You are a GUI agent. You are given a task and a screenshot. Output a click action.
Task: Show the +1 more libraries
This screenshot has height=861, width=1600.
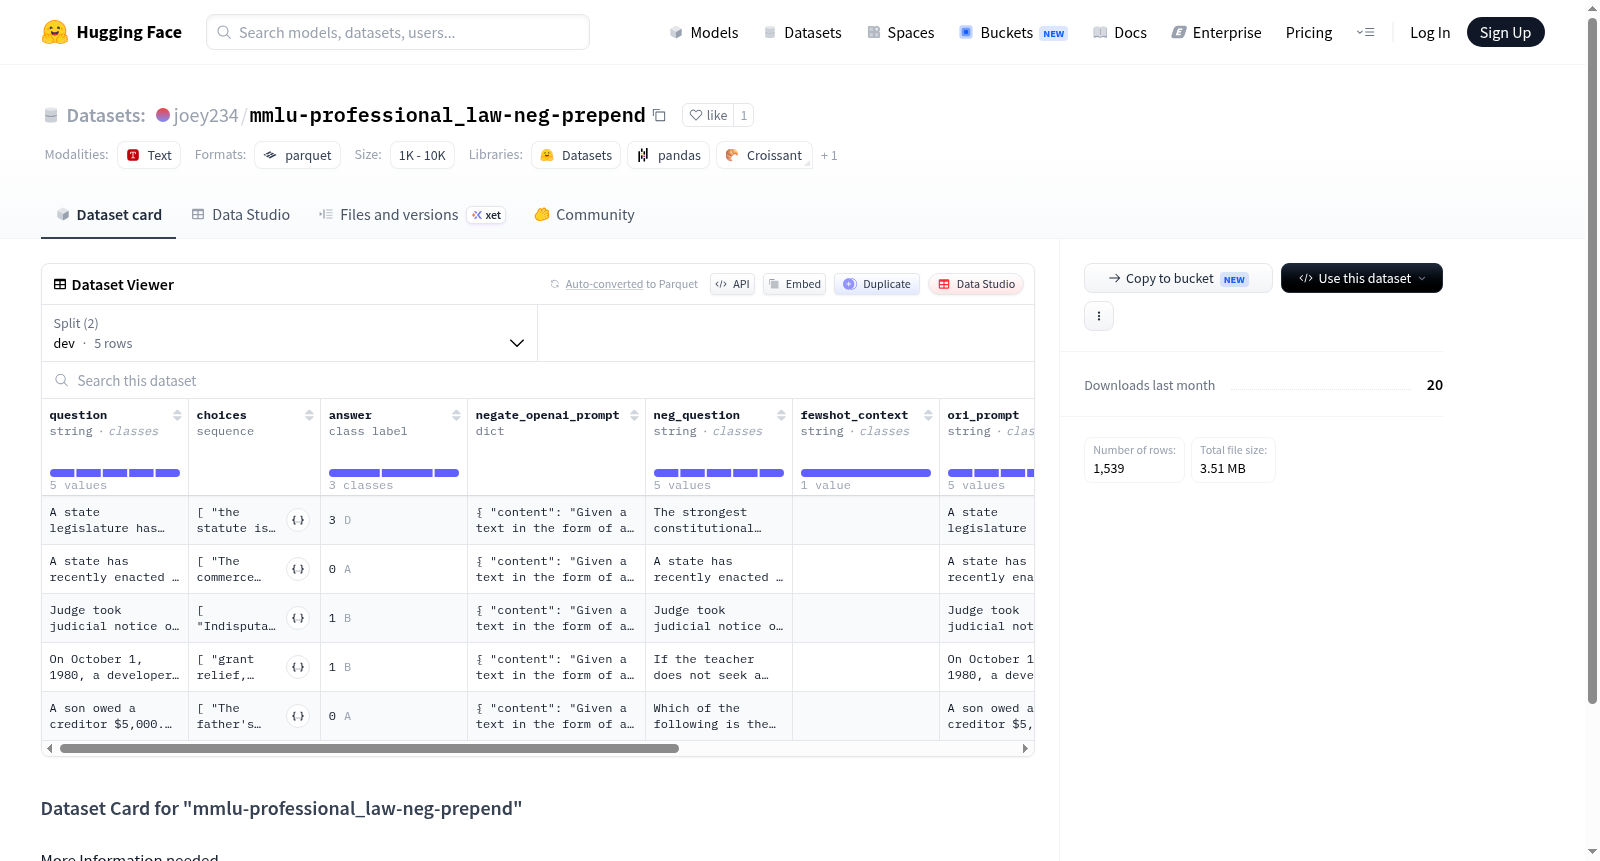click(x=829, y=155)
